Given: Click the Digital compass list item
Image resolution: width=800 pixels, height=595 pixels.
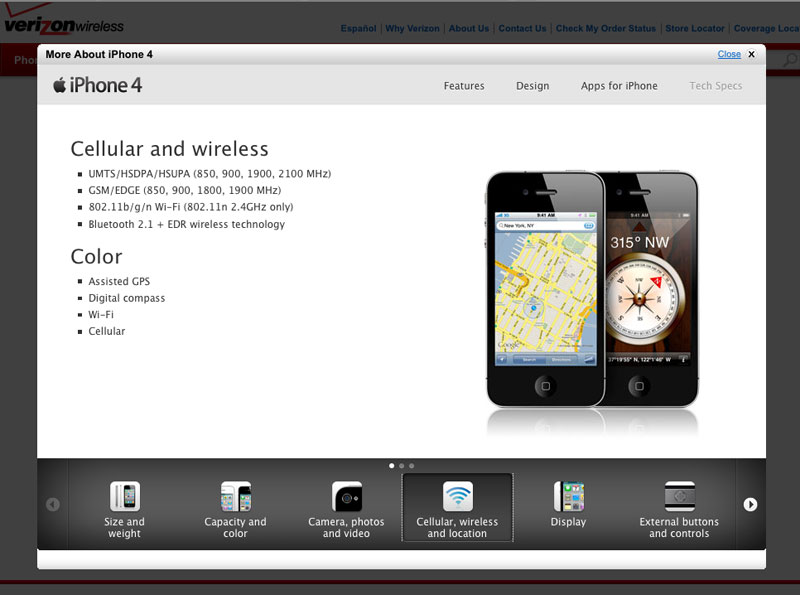Looking at the screenshot, I should (127, 298).
